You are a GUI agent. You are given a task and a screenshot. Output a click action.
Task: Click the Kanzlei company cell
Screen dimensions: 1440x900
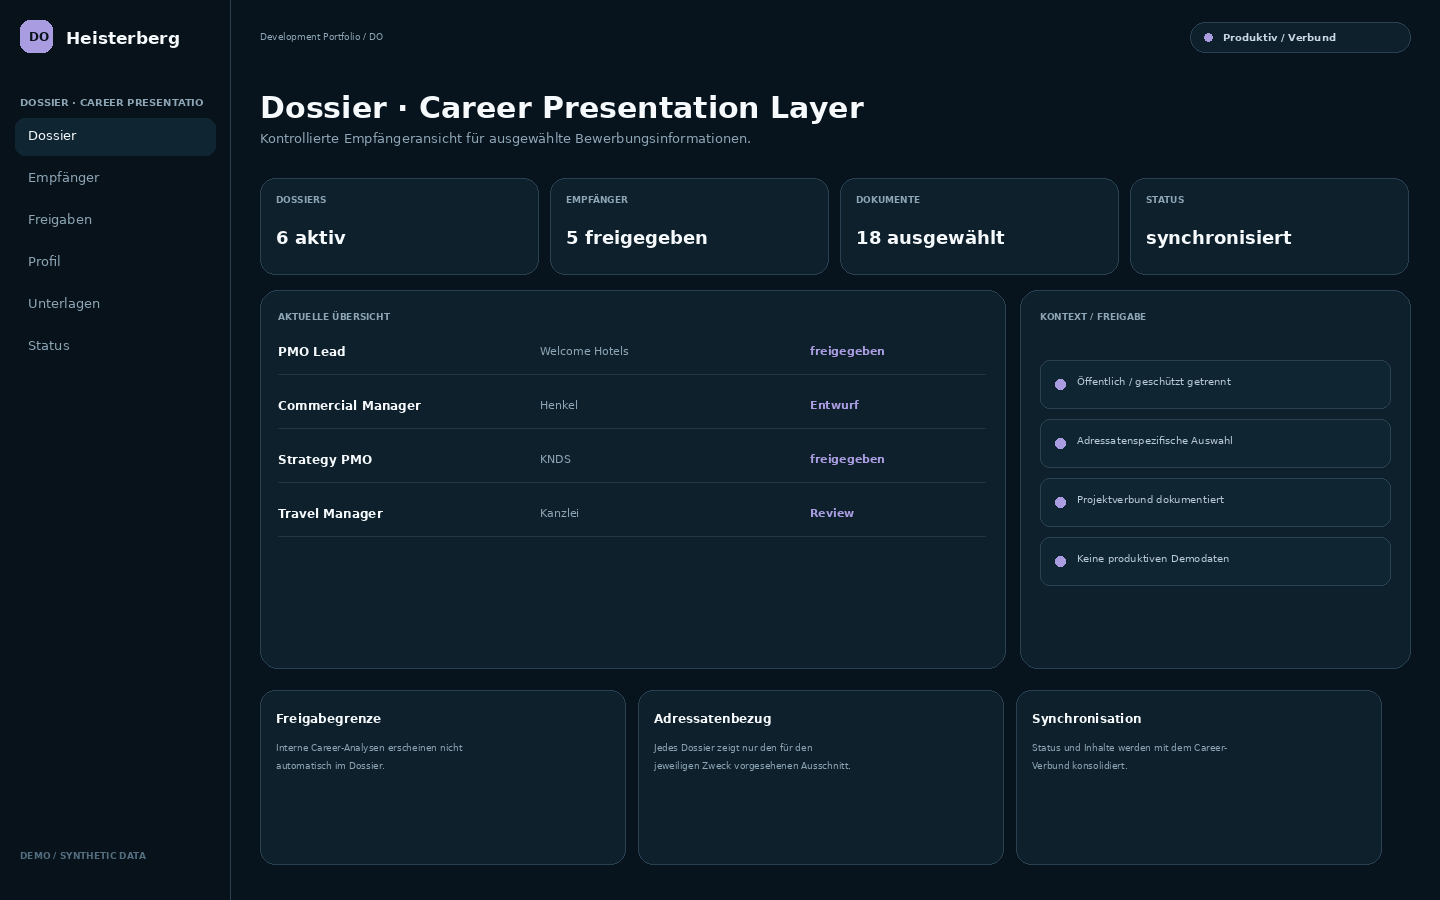pos(559,514)
